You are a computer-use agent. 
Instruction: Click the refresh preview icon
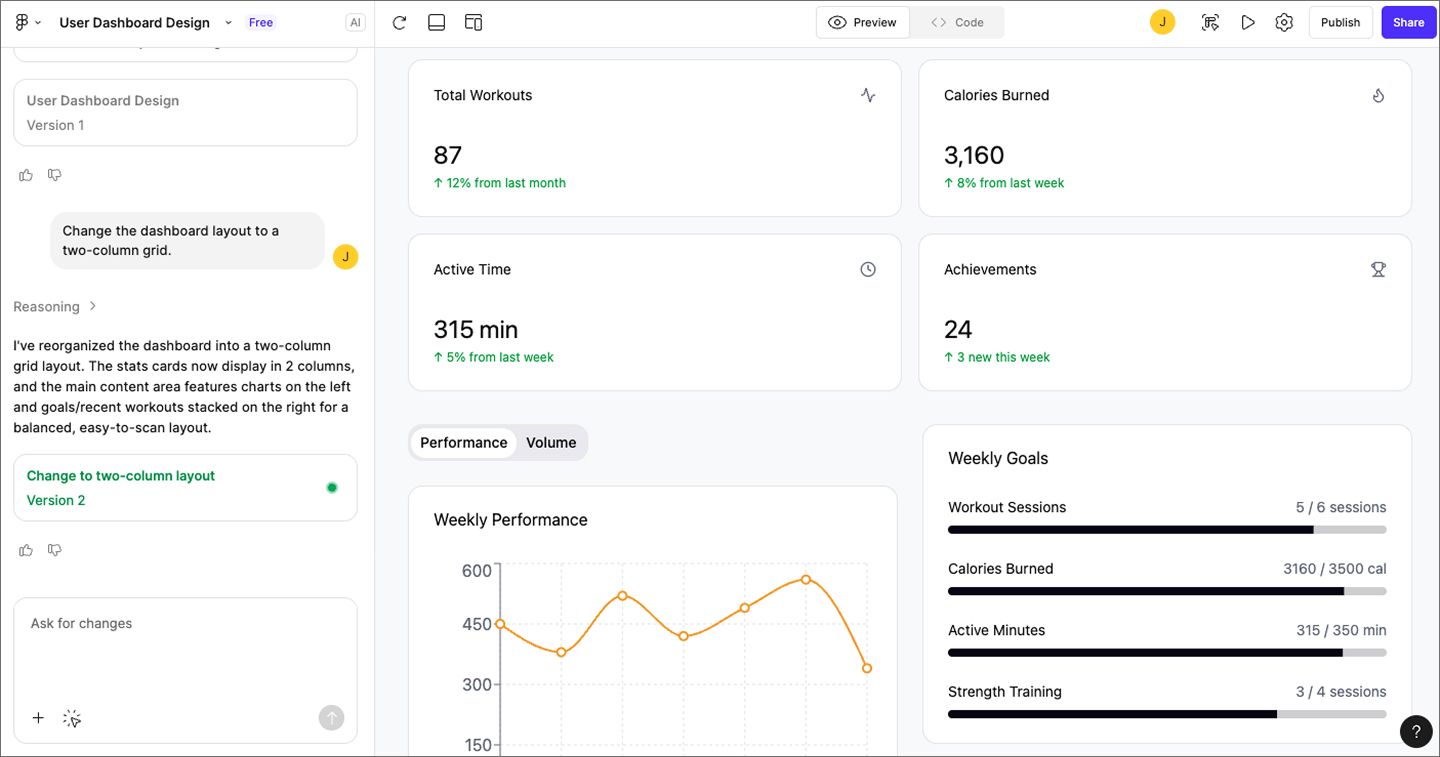399,21
